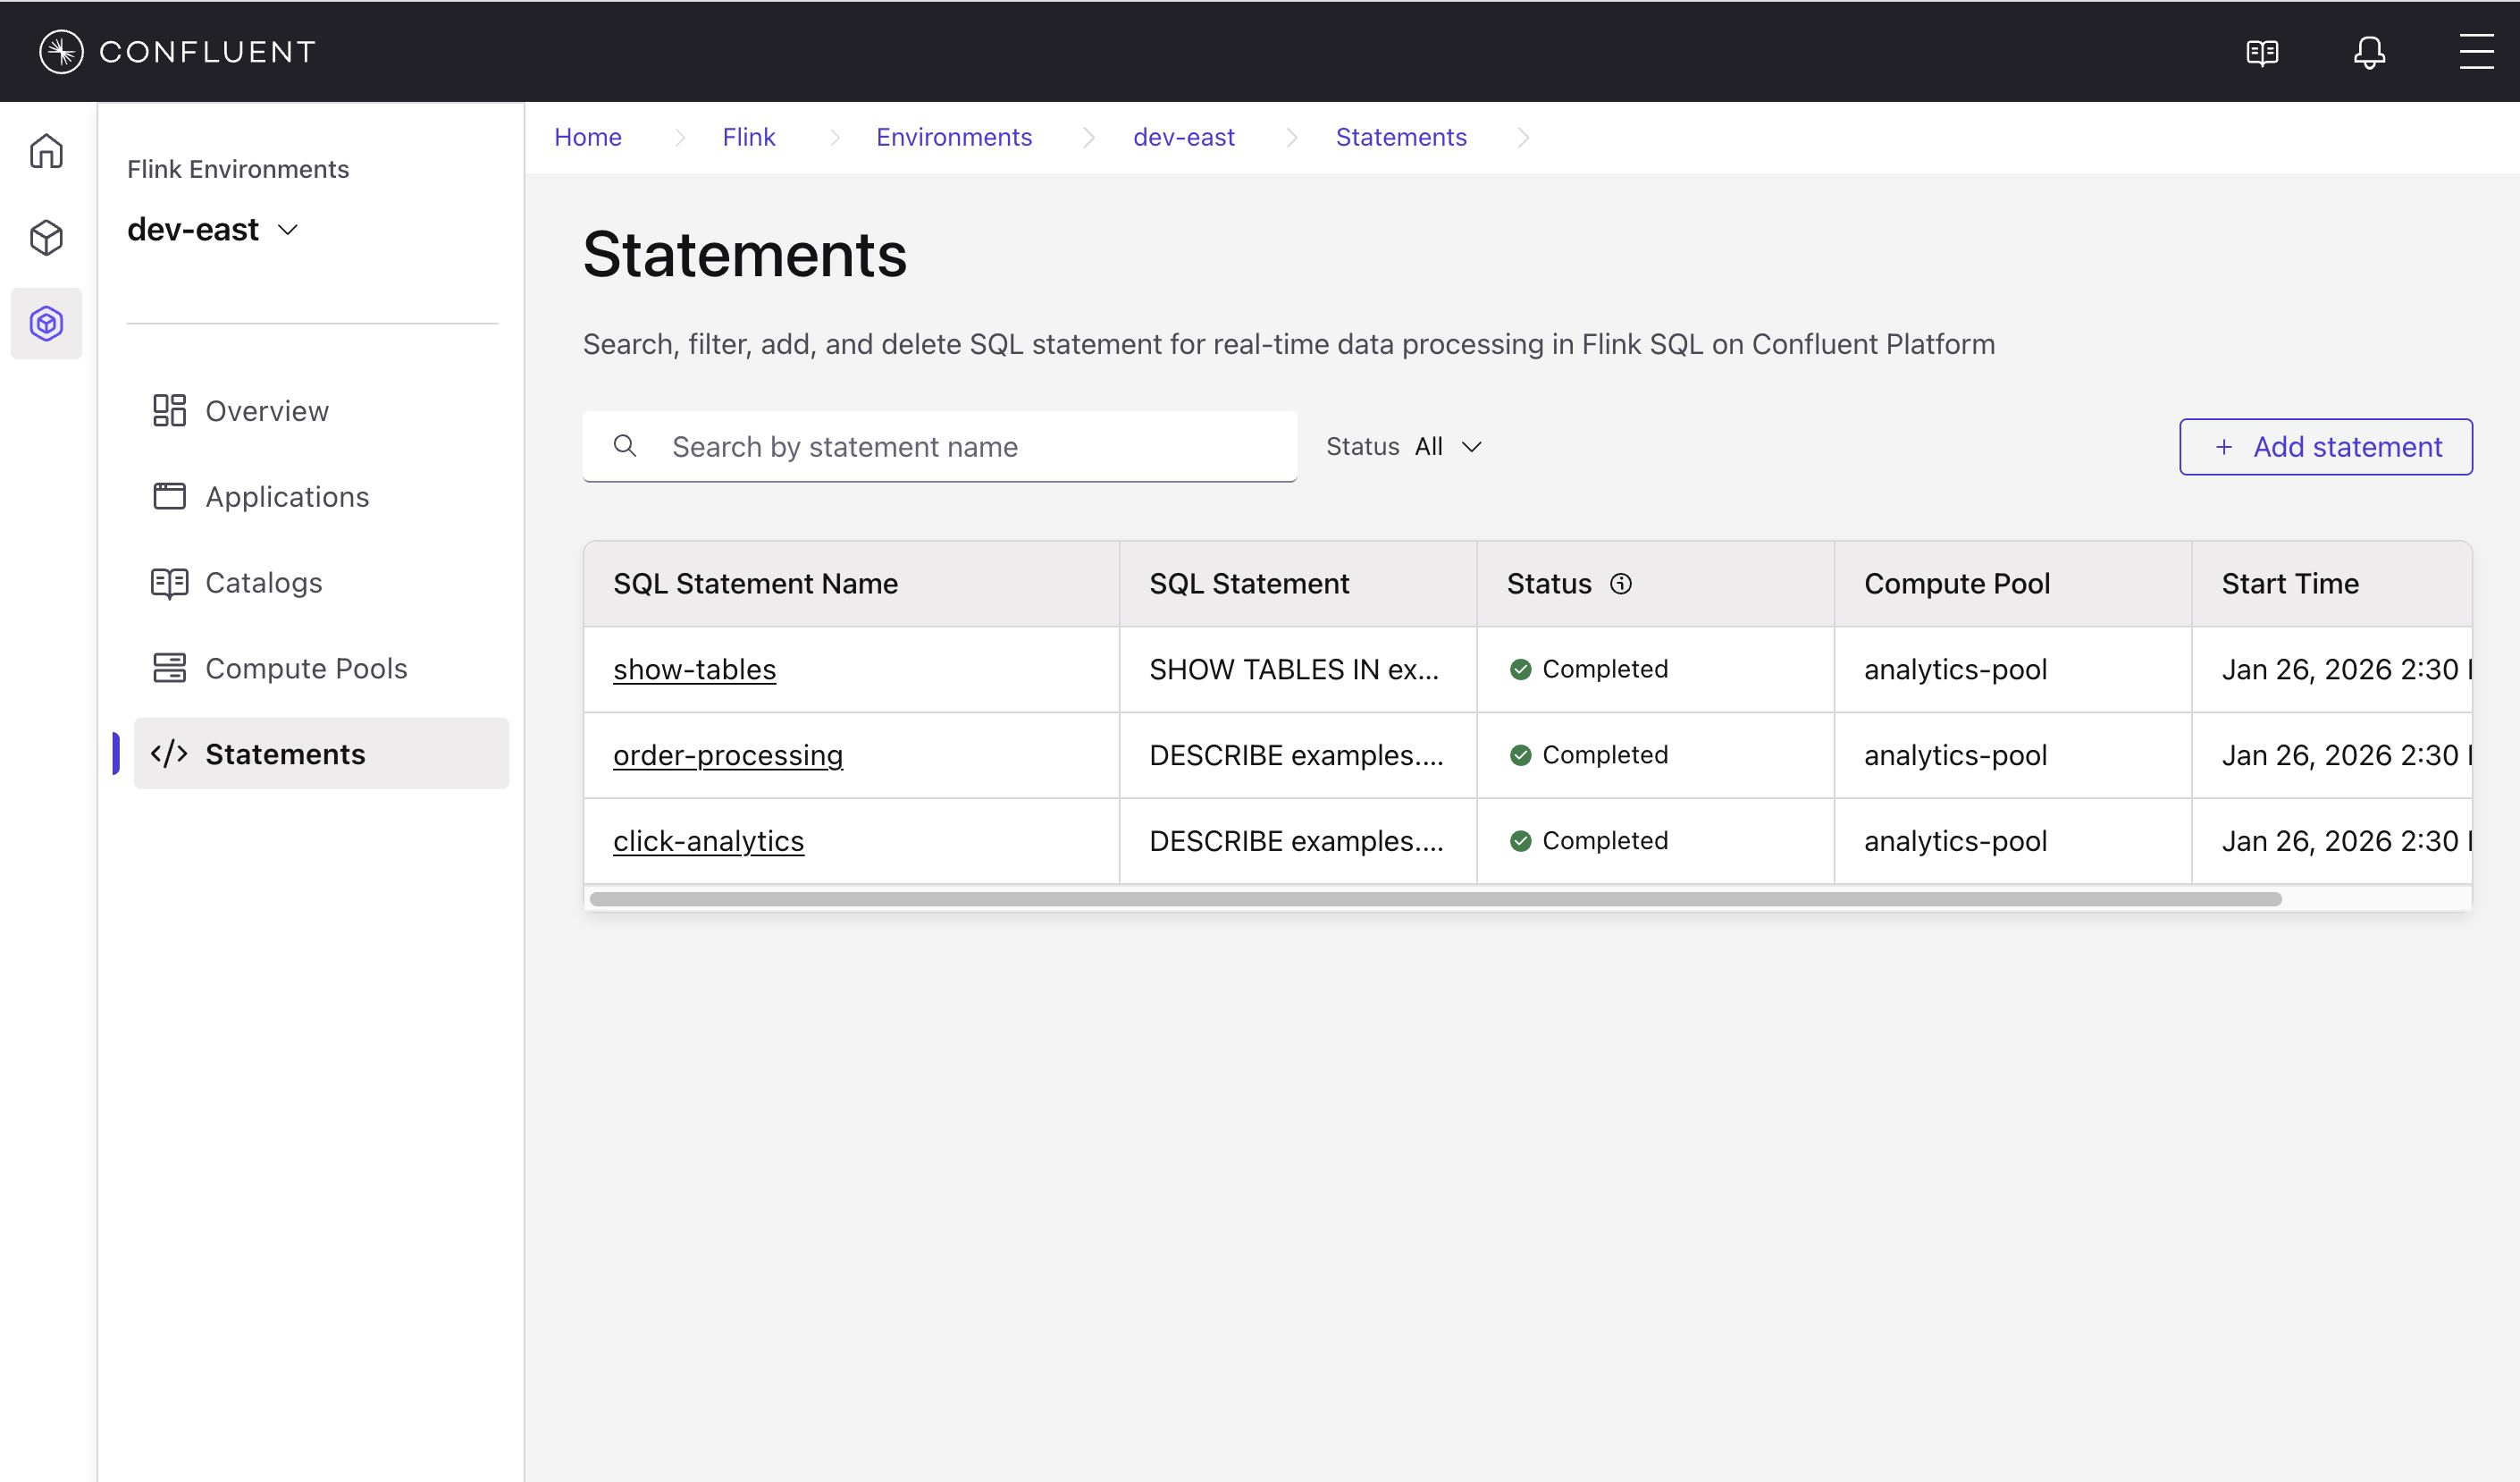Click chevron after Statements breadcrumb
The image size is (2520, 1482).
1523,138
